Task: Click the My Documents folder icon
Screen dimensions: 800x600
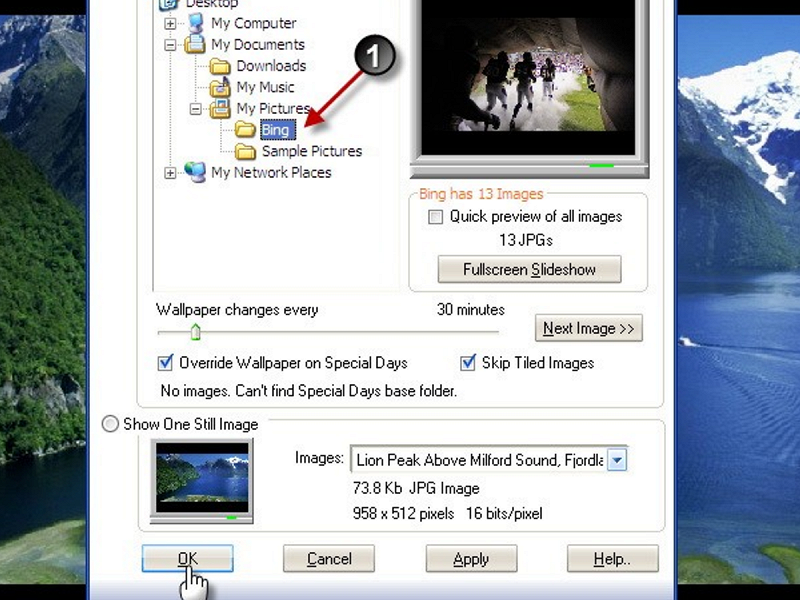Action: pos(195,44)
